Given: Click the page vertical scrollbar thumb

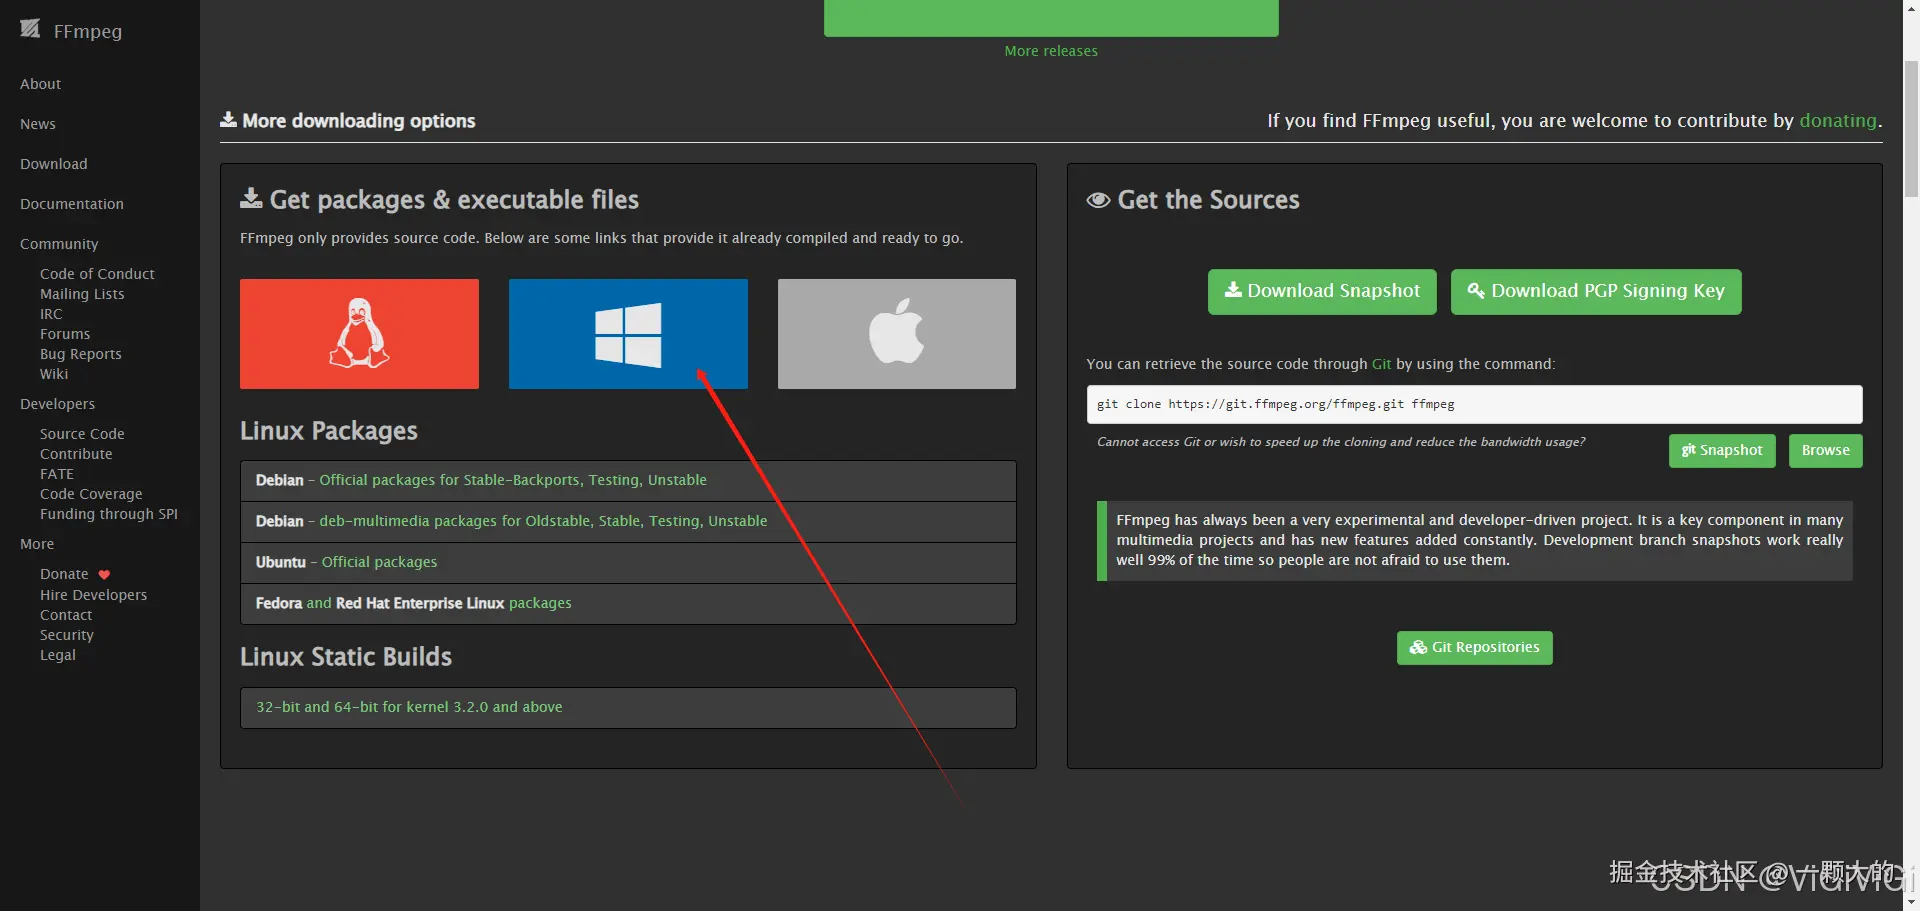Looking at the screenshot, I should (1911, 129).
